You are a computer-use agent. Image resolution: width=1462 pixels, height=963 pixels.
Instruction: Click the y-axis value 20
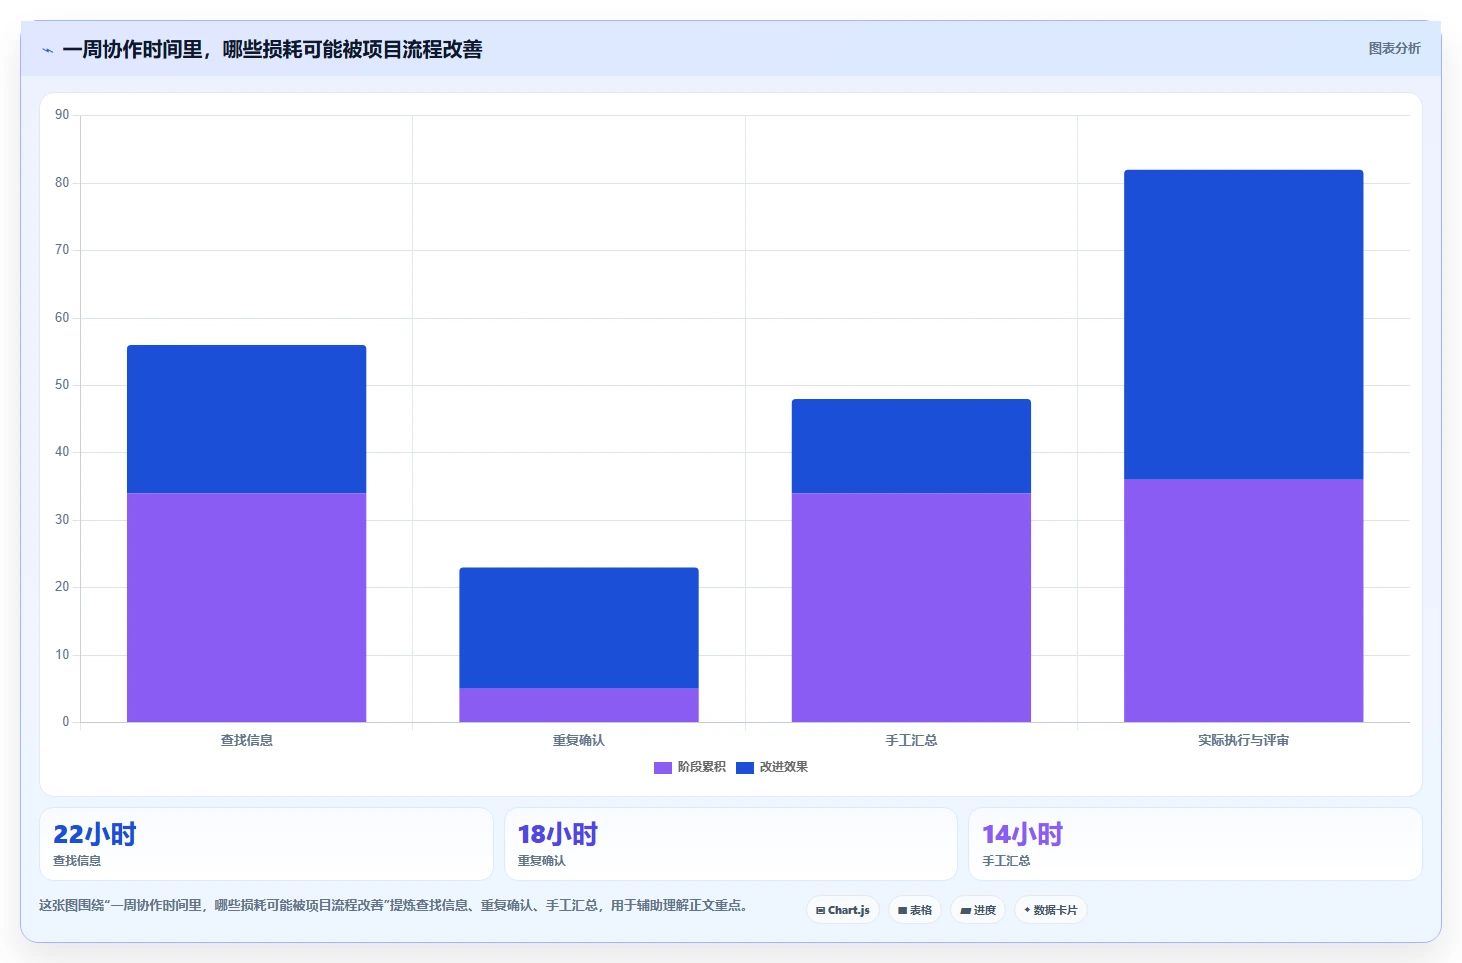(62, 587)
